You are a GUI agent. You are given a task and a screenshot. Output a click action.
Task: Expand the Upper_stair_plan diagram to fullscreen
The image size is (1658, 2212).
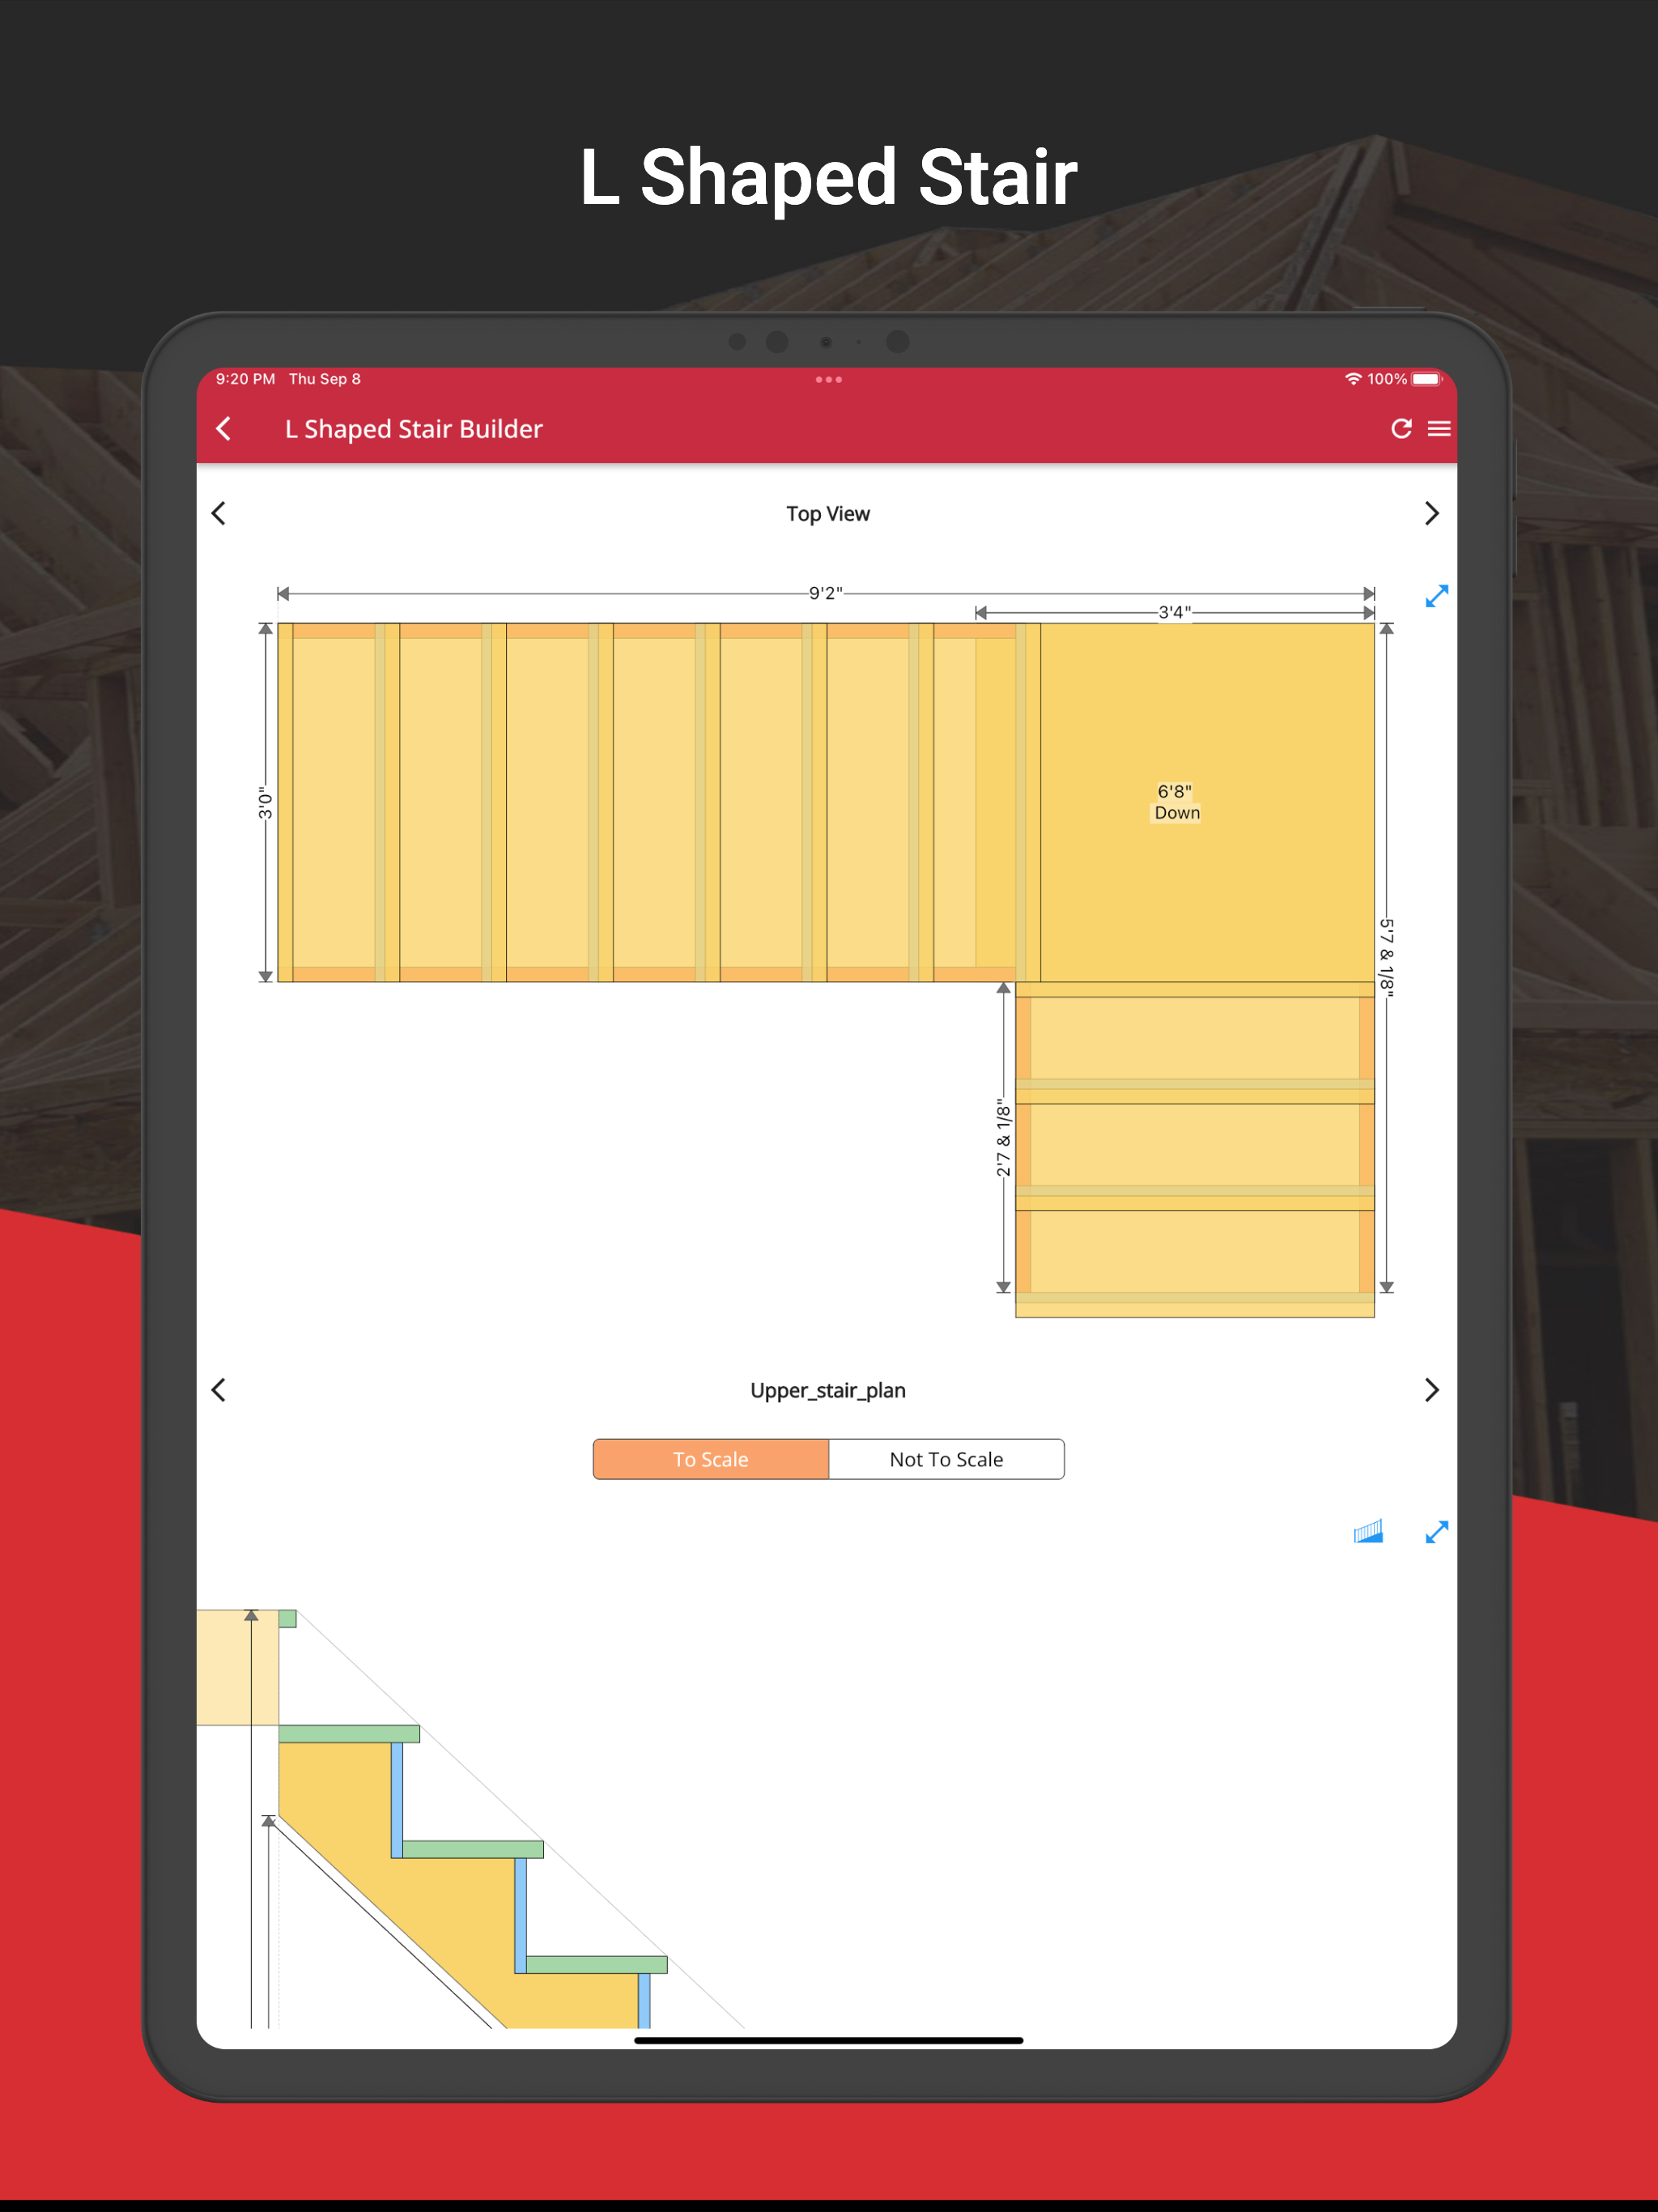(1436, 1532)
